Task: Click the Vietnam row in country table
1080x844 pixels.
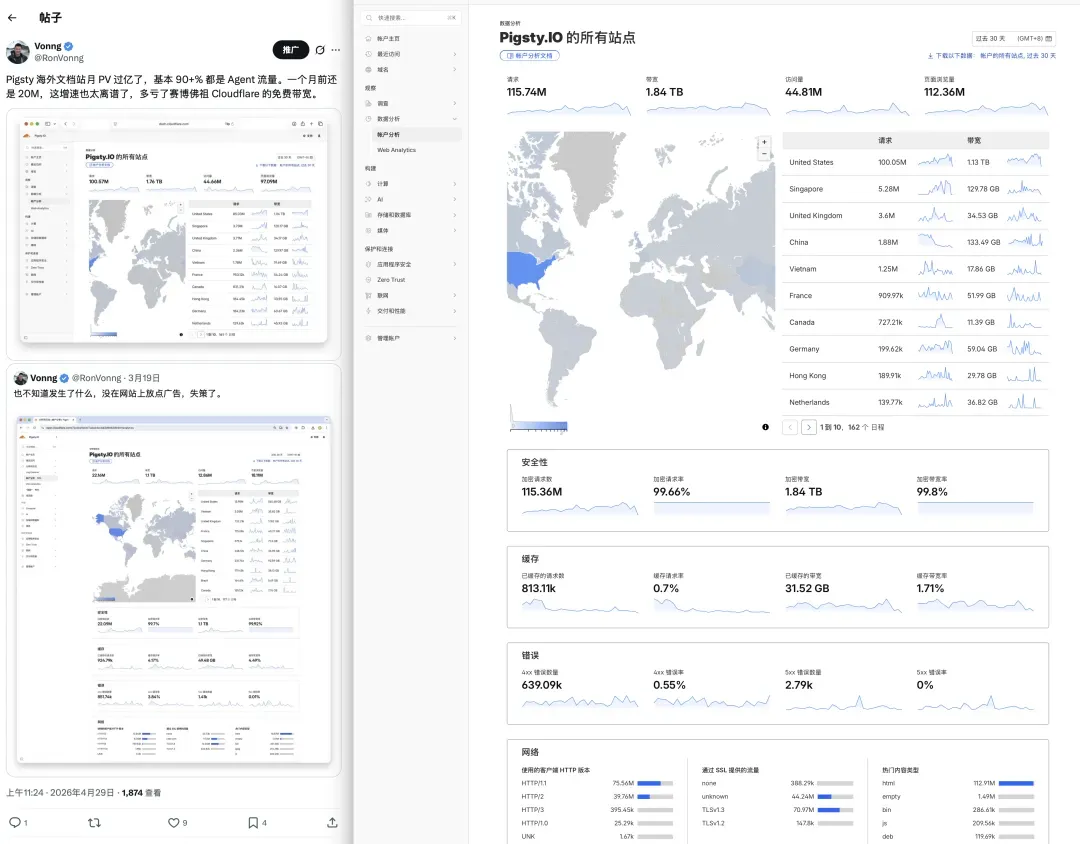Action: coord(915,269)
